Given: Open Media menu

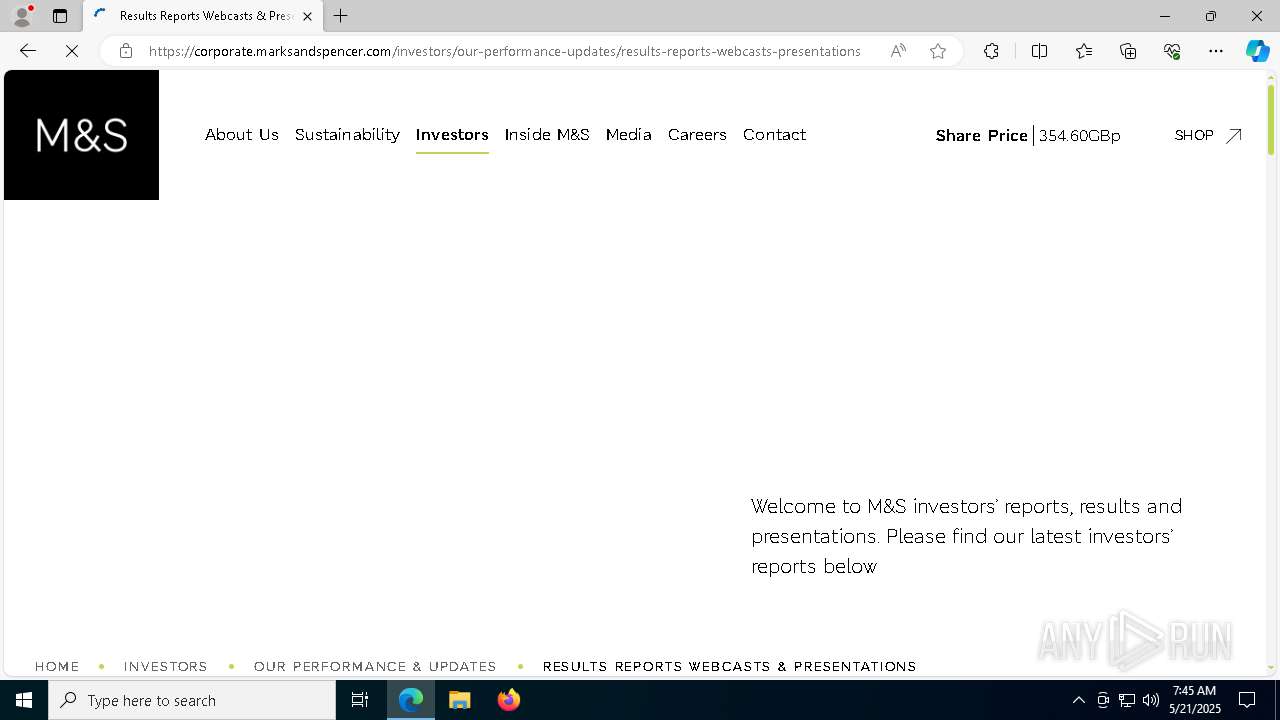Looking at the screenshot, I should click(629, 135).
